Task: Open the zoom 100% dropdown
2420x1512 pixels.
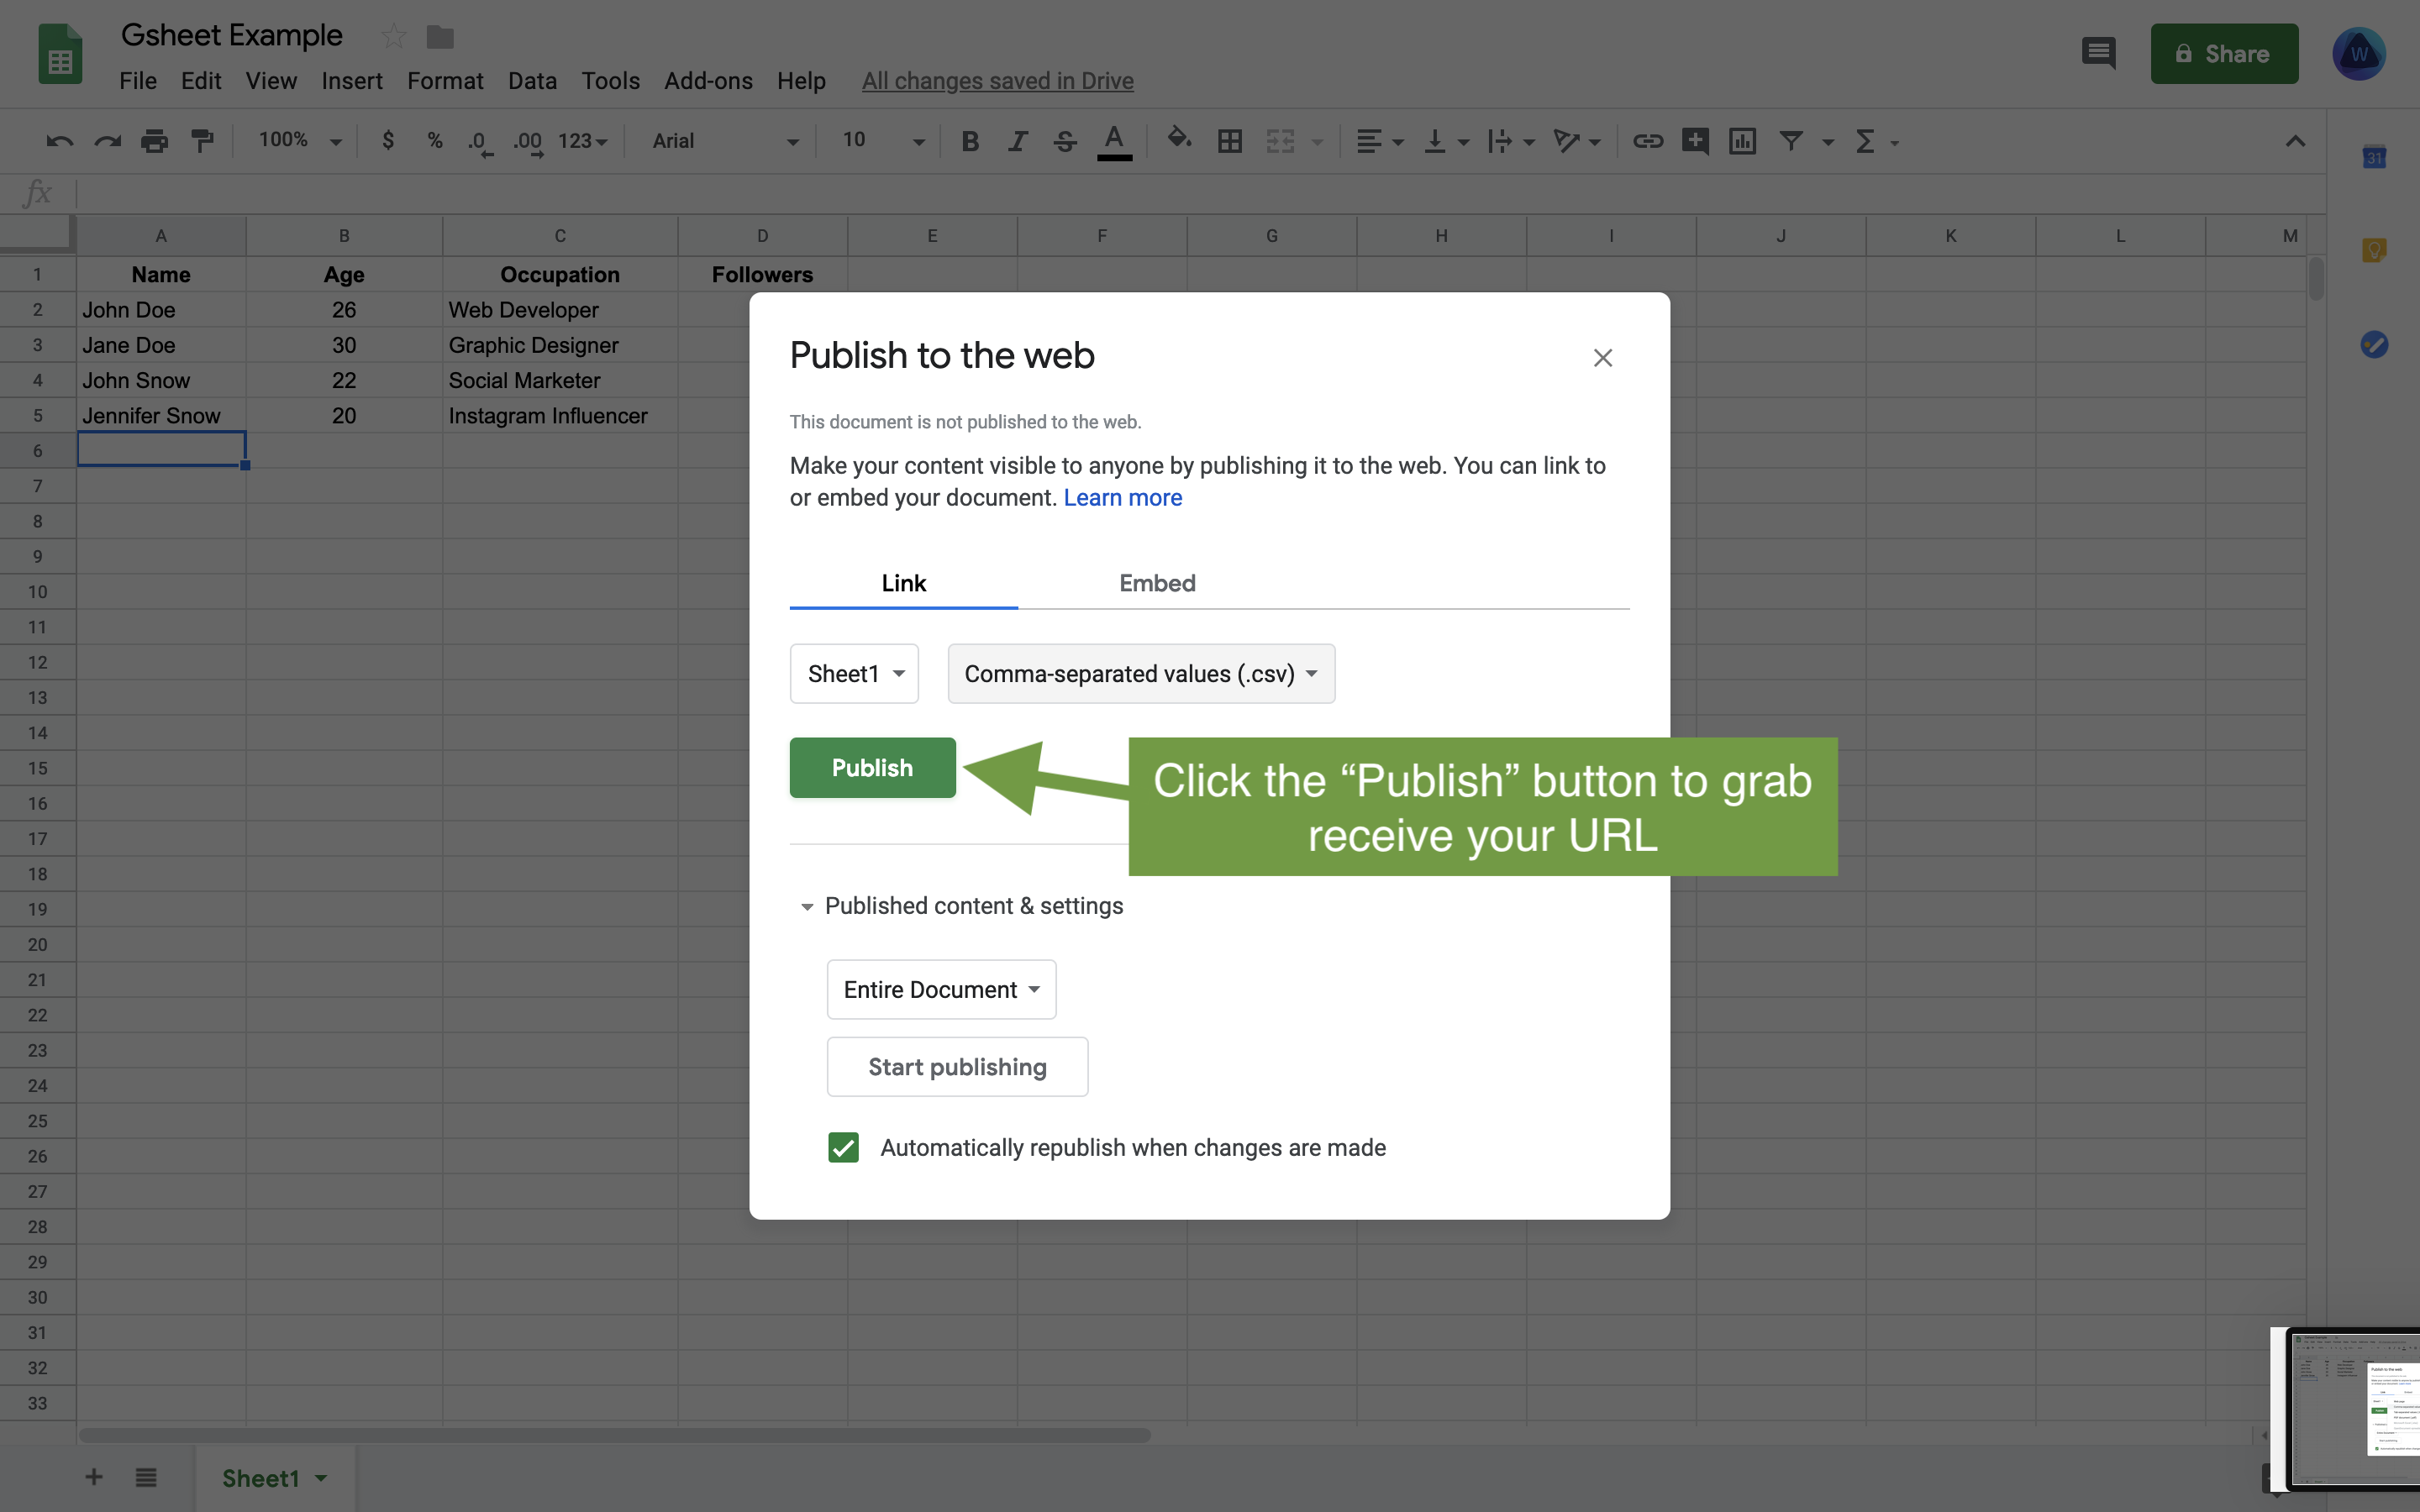Action: tap(299, 141)
